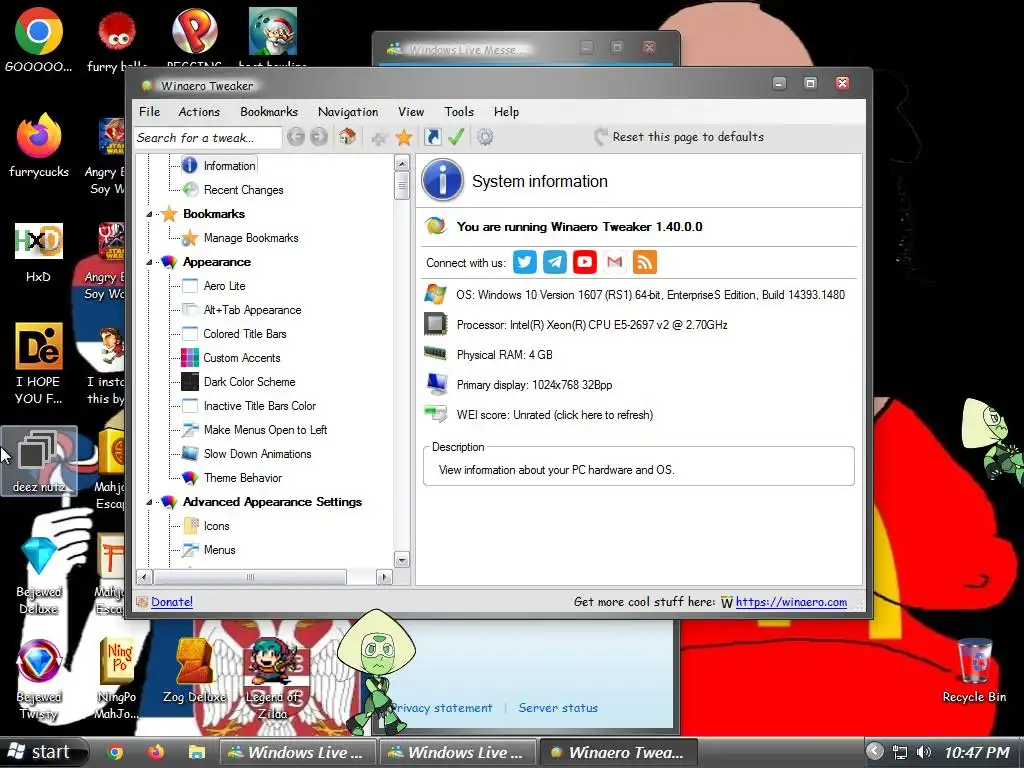The width and height of the screenshot is (1024, 768).
Task: Open the Telegram link icon
Action: pyautogui.click(x=554, y=262)
